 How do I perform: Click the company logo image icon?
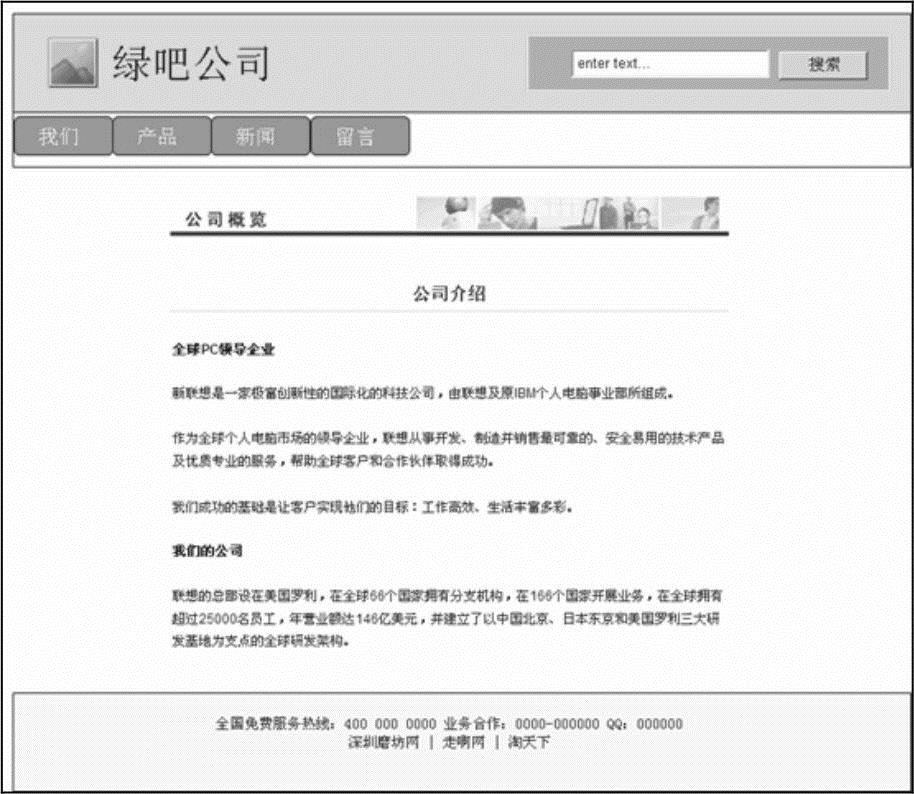73,62
